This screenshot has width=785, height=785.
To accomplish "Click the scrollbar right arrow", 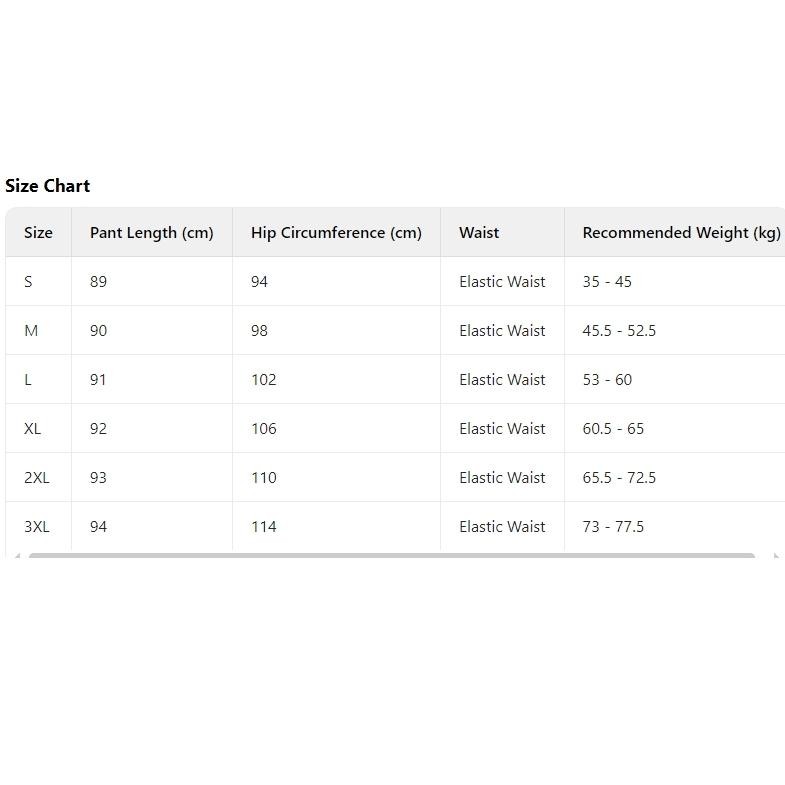I will click(x=776, y=555).
